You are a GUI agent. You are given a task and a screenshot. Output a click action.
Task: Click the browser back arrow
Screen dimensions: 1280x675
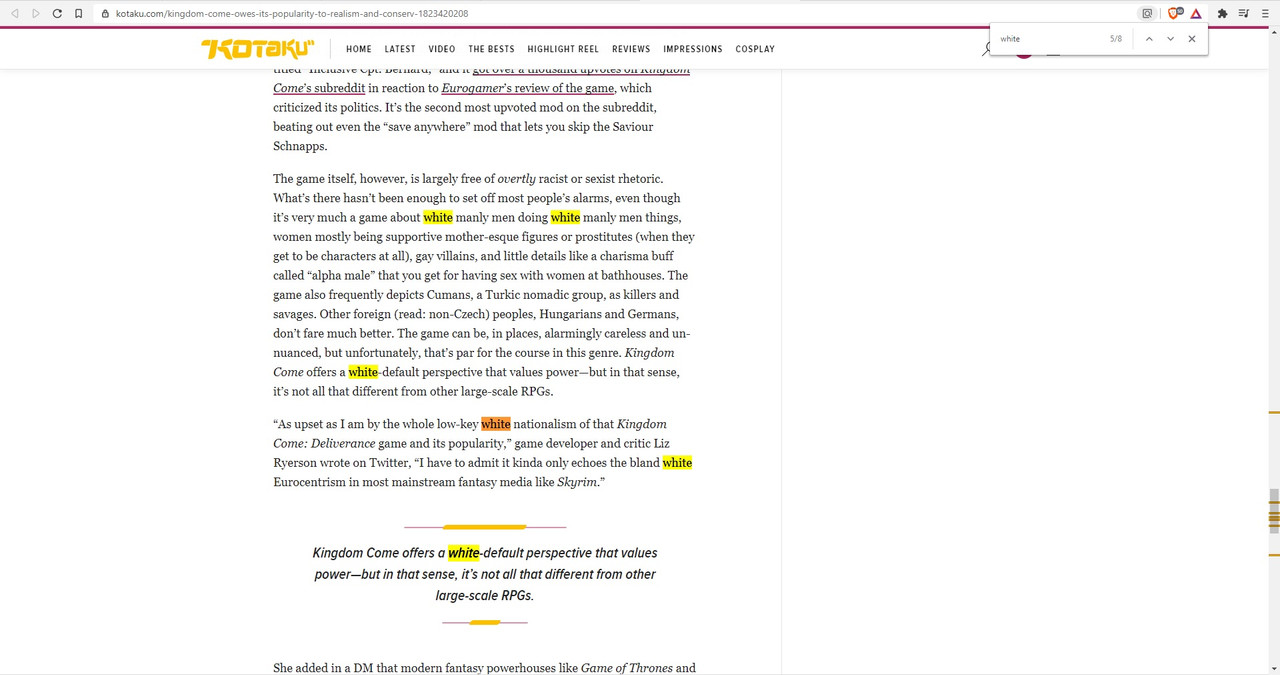14,13
